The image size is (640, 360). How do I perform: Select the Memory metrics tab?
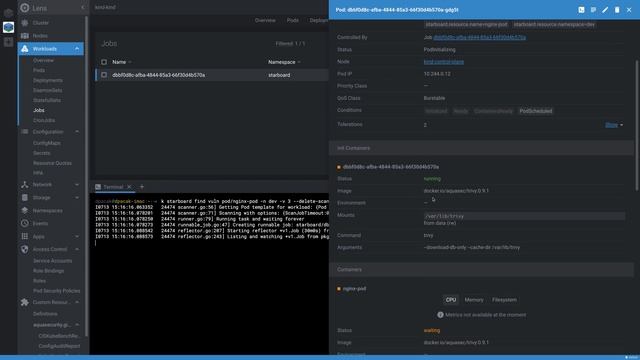point(474,300)
